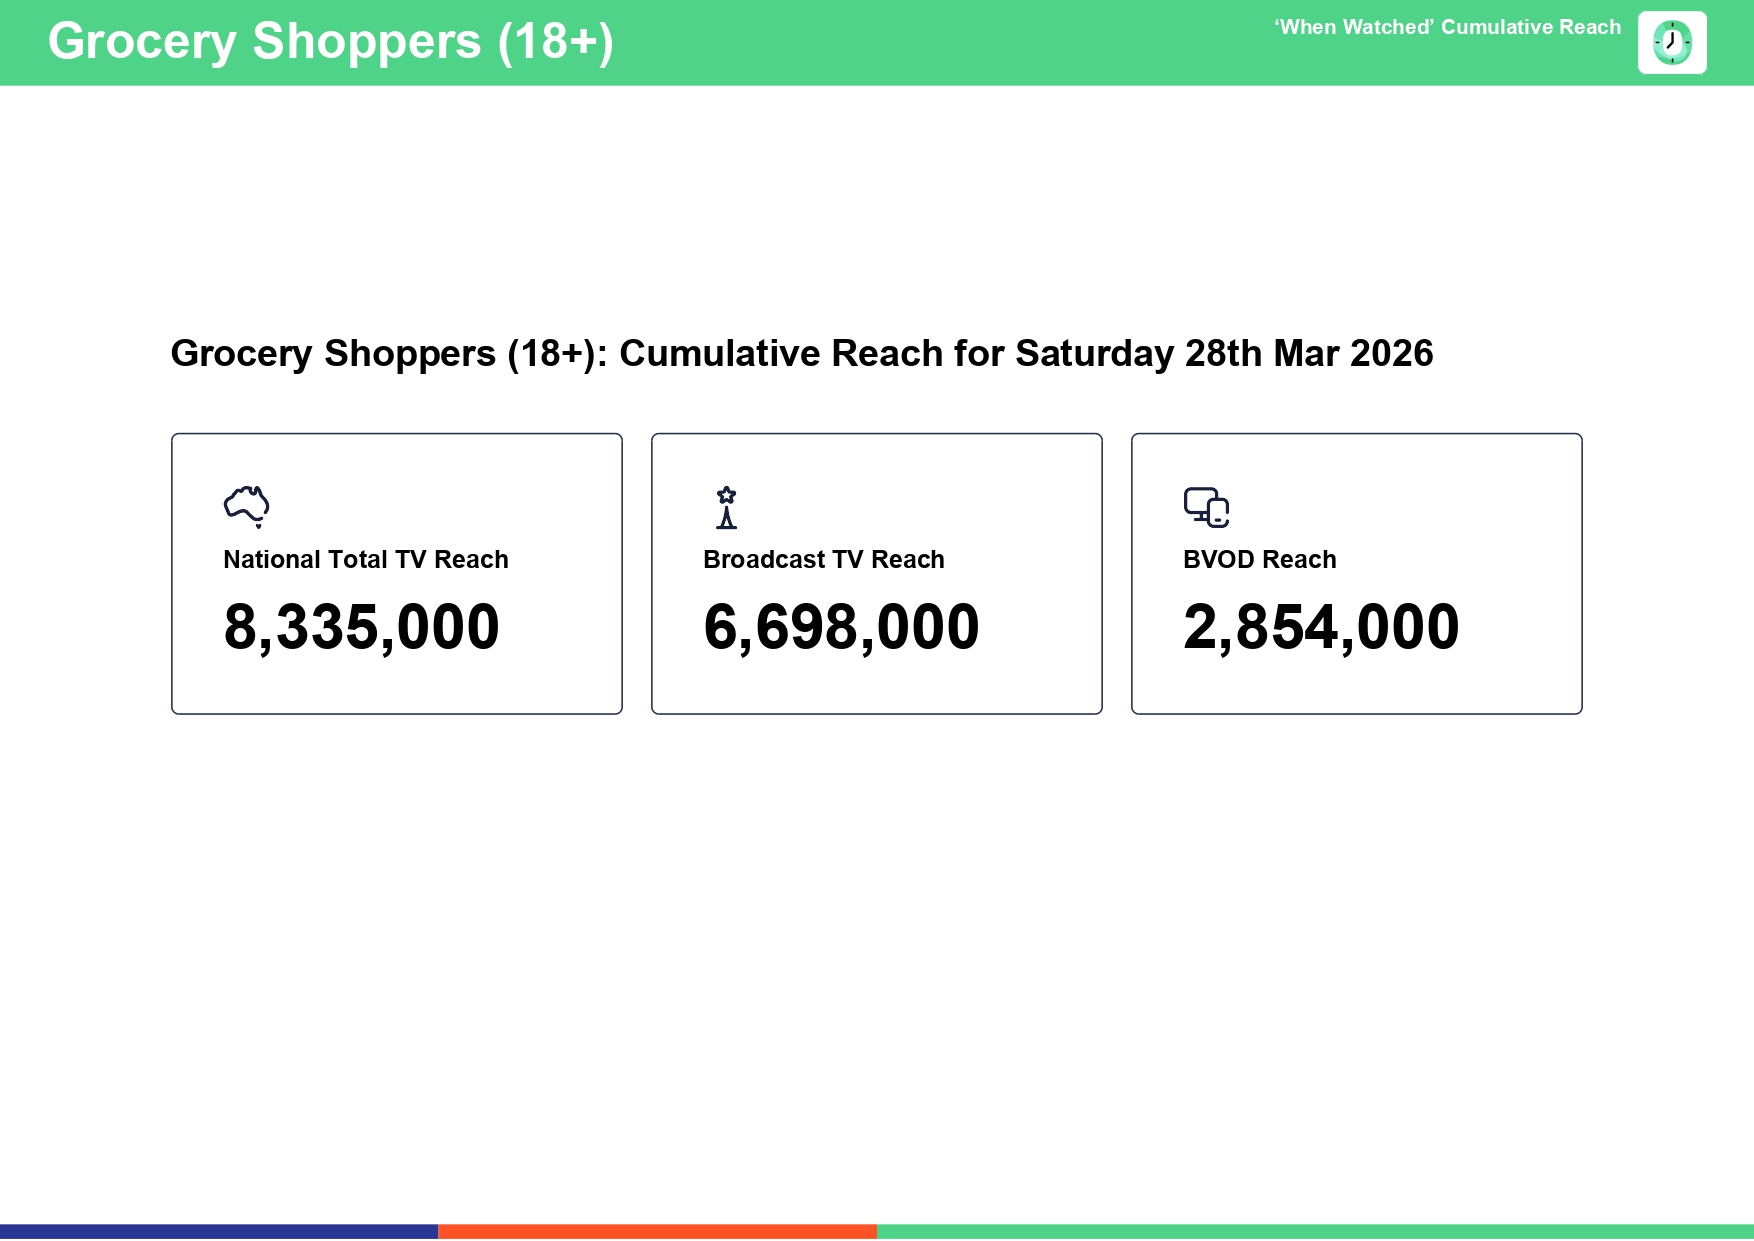The image size is (1754, 1241).
Task: Click the Australia icon on the National card
Action: 247,505
